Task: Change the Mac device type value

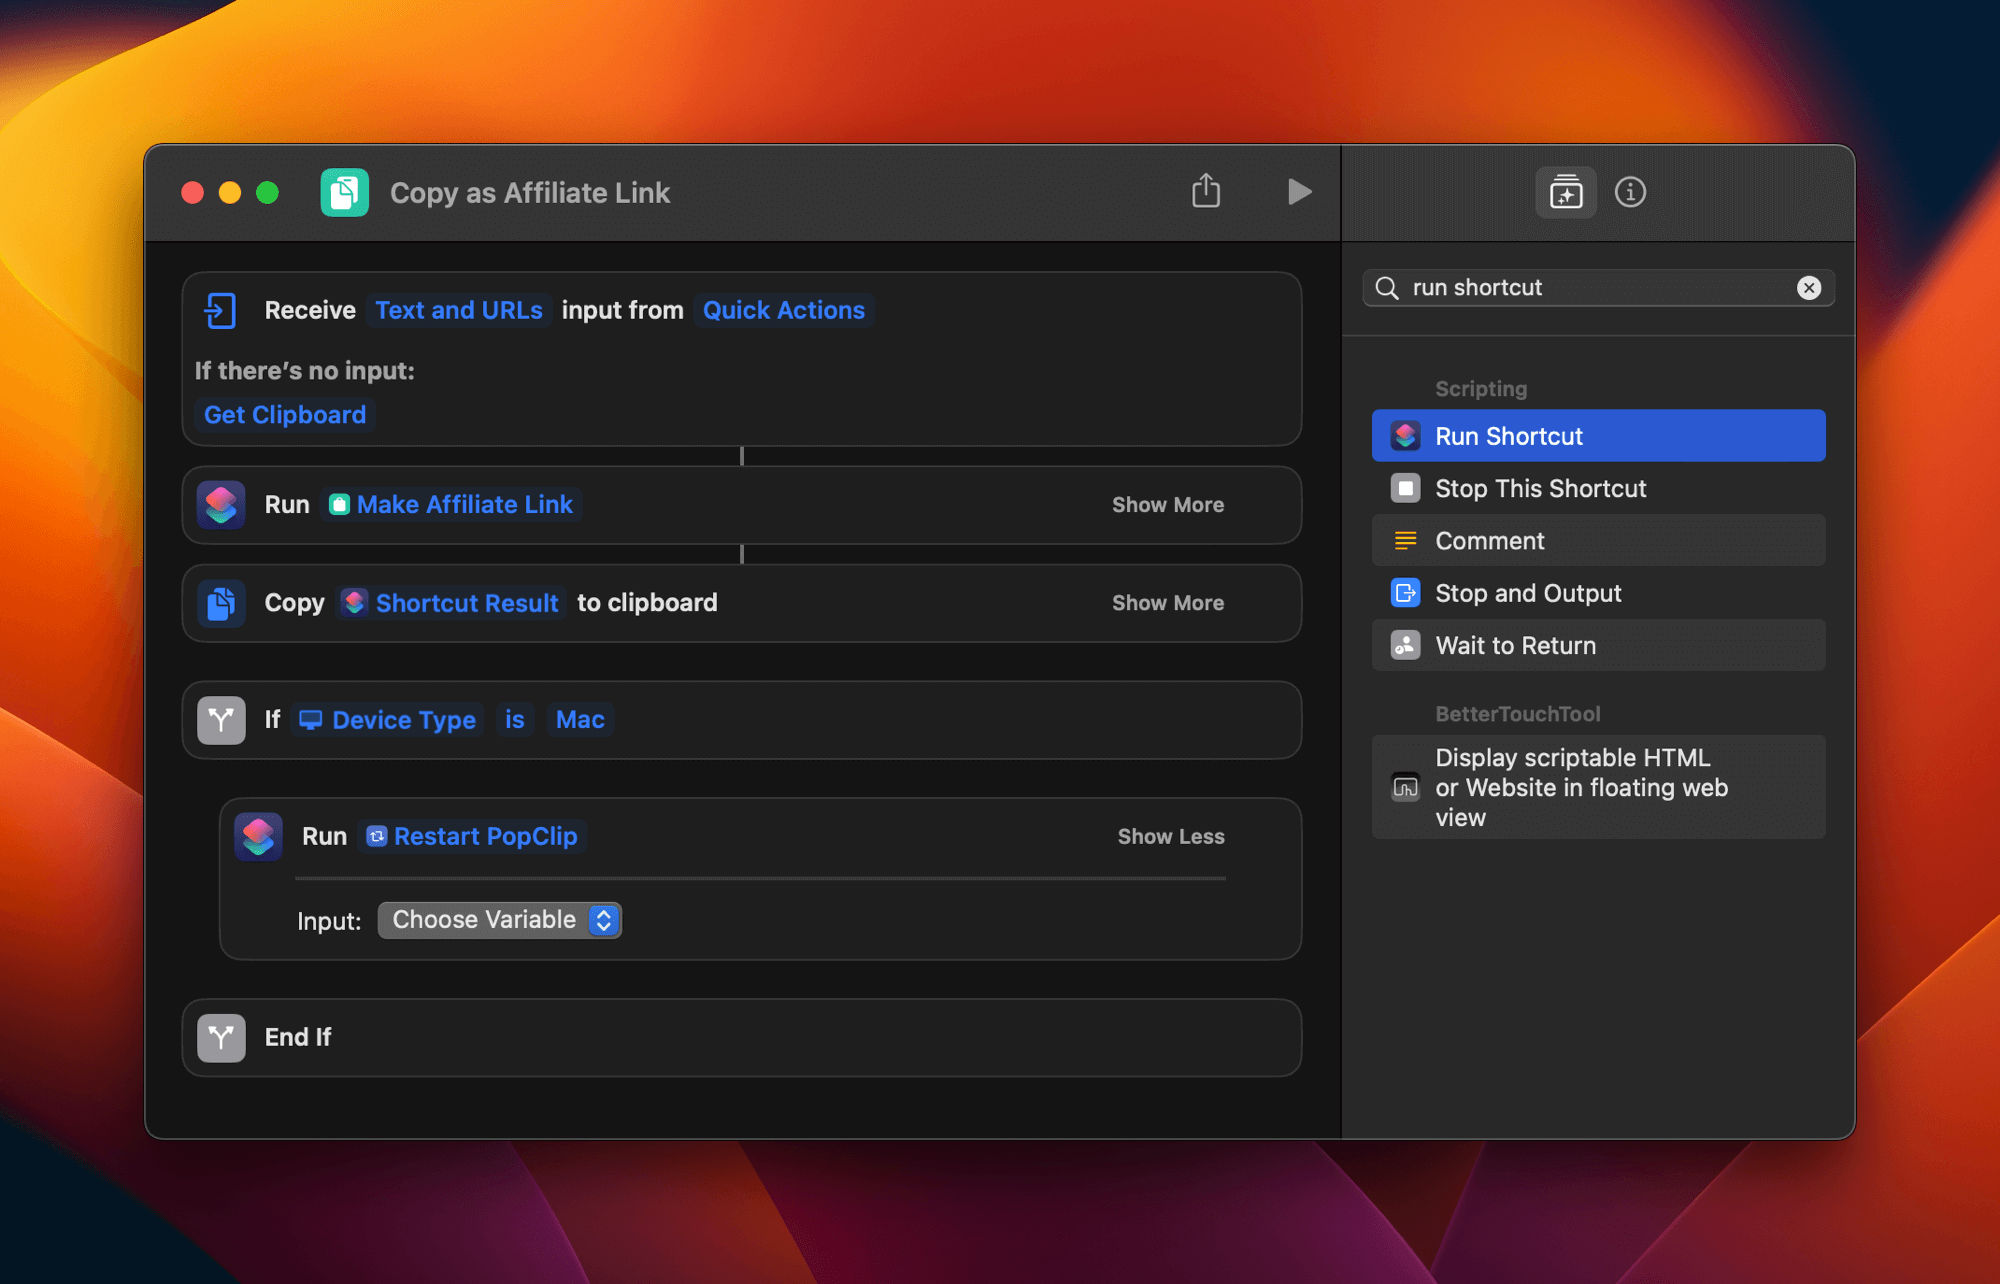Action: [579, 720]
